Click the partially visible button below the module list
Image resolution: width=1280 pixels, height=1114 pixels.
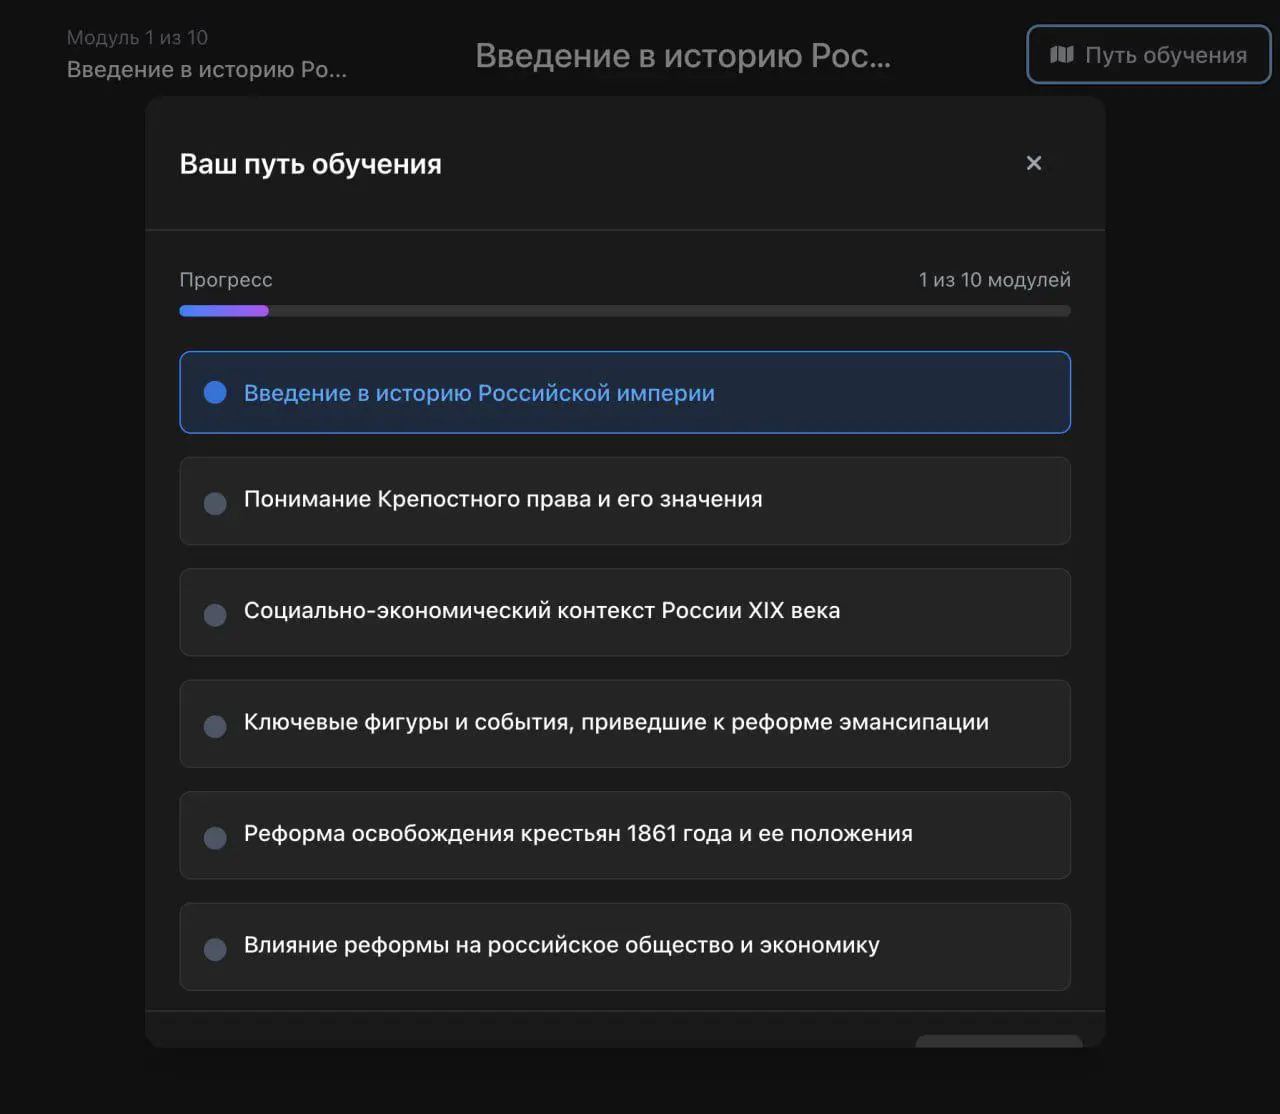(x=998, y=1042)
